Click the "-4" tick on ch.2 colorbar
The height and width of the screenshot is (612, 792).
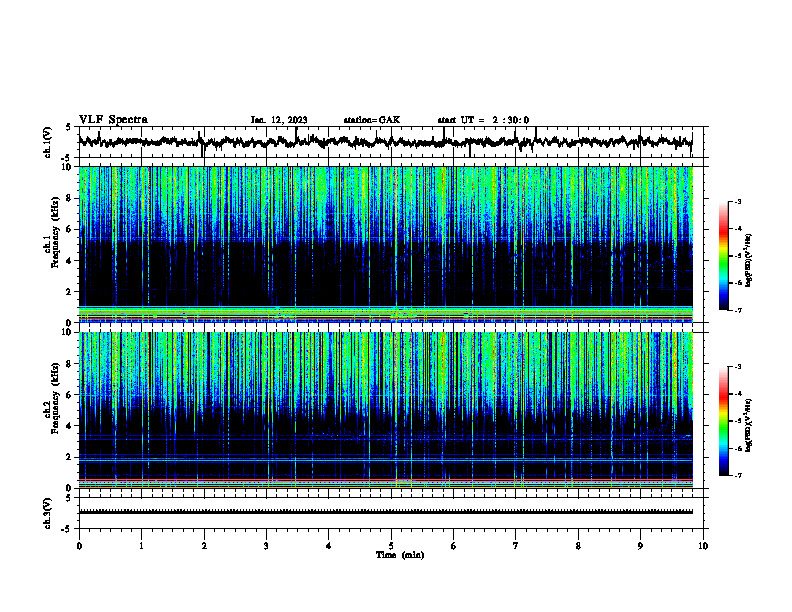coord(737,394)
